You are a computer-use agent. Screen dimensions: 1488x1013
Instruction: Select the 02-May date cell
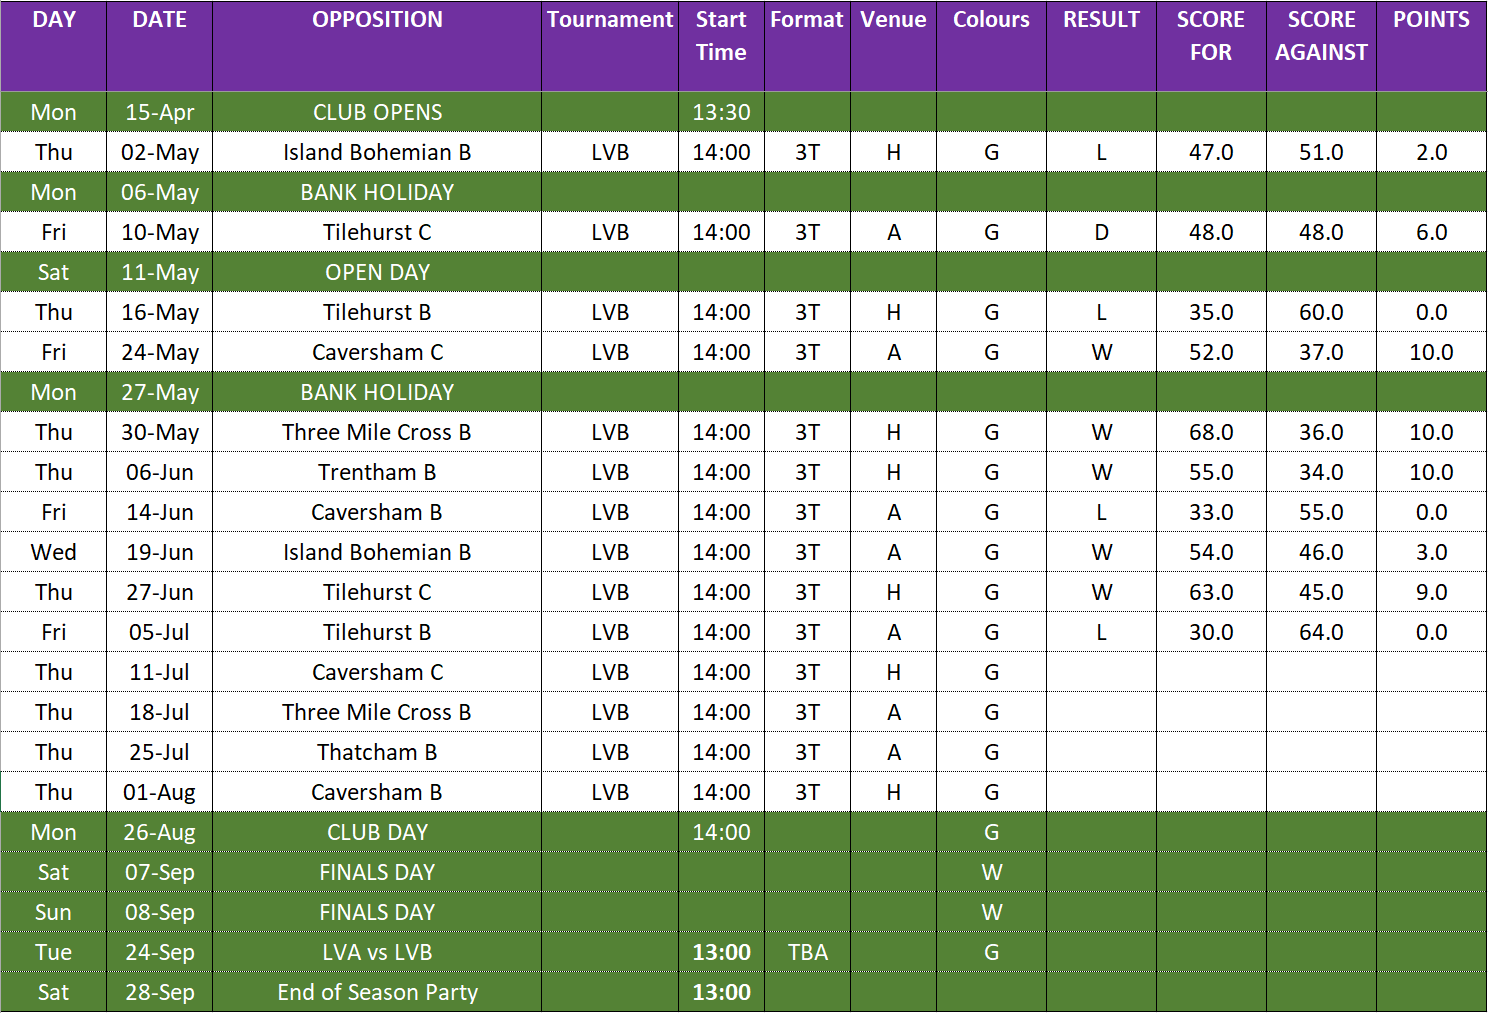160,152
